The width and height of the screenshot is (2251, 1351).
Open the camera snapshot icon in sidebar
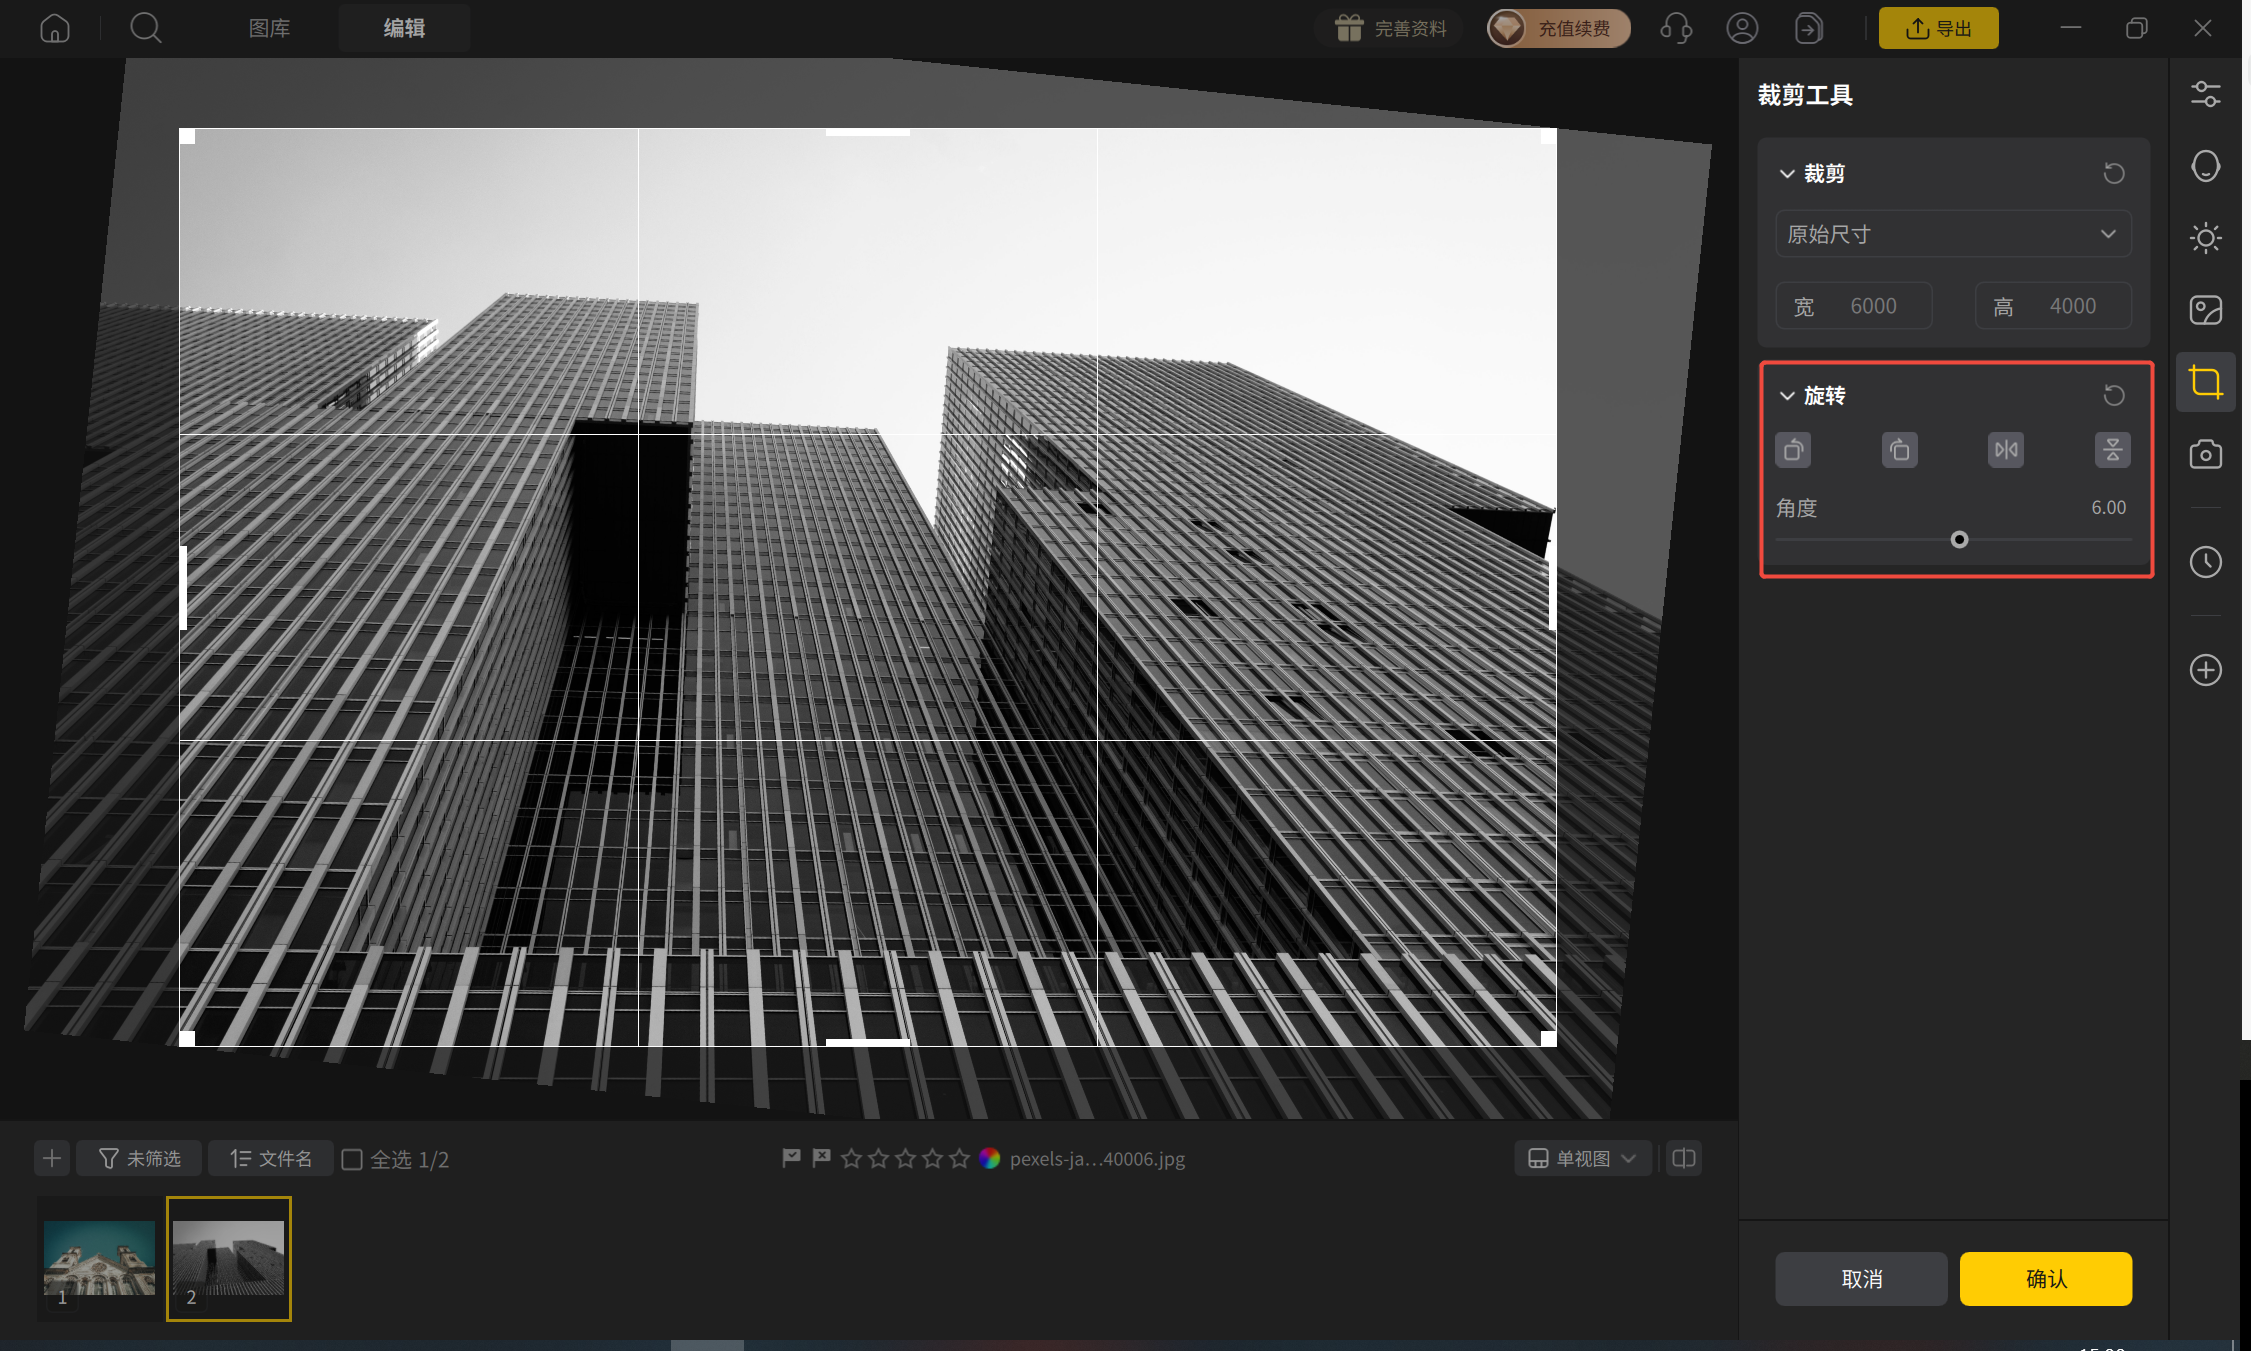tap(2205, 454)
